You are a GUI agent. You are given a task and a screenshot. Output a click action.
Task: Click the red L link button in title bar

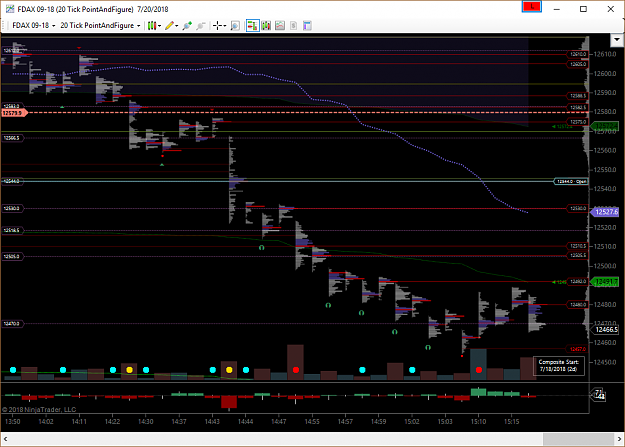(x=532, y=7)
